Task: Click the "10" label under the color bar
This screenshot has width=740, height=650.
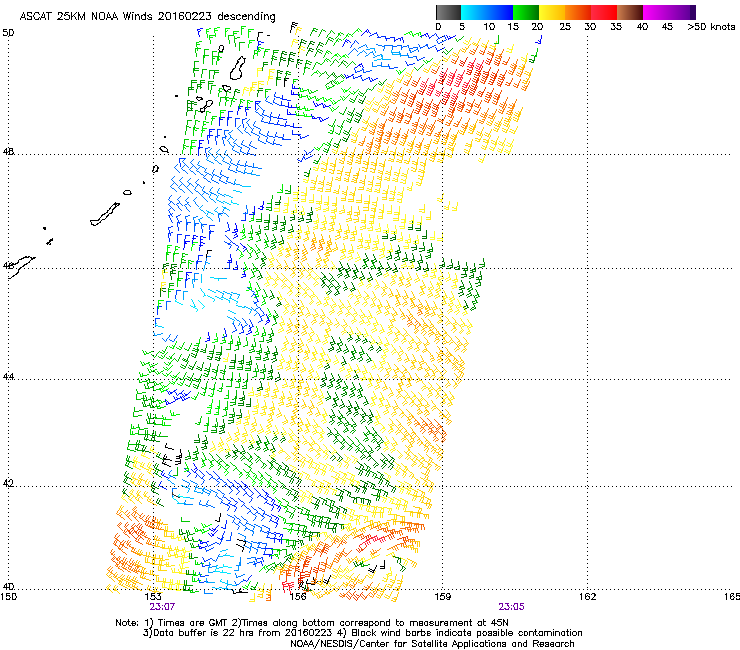Action: click(x=489, y=27)
